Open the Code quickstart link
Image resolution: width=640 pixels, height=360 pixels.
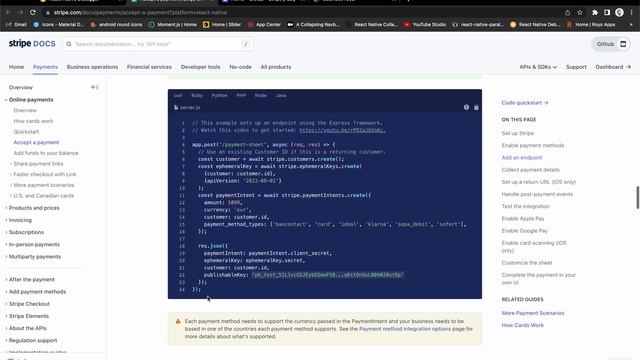(525, 103)
